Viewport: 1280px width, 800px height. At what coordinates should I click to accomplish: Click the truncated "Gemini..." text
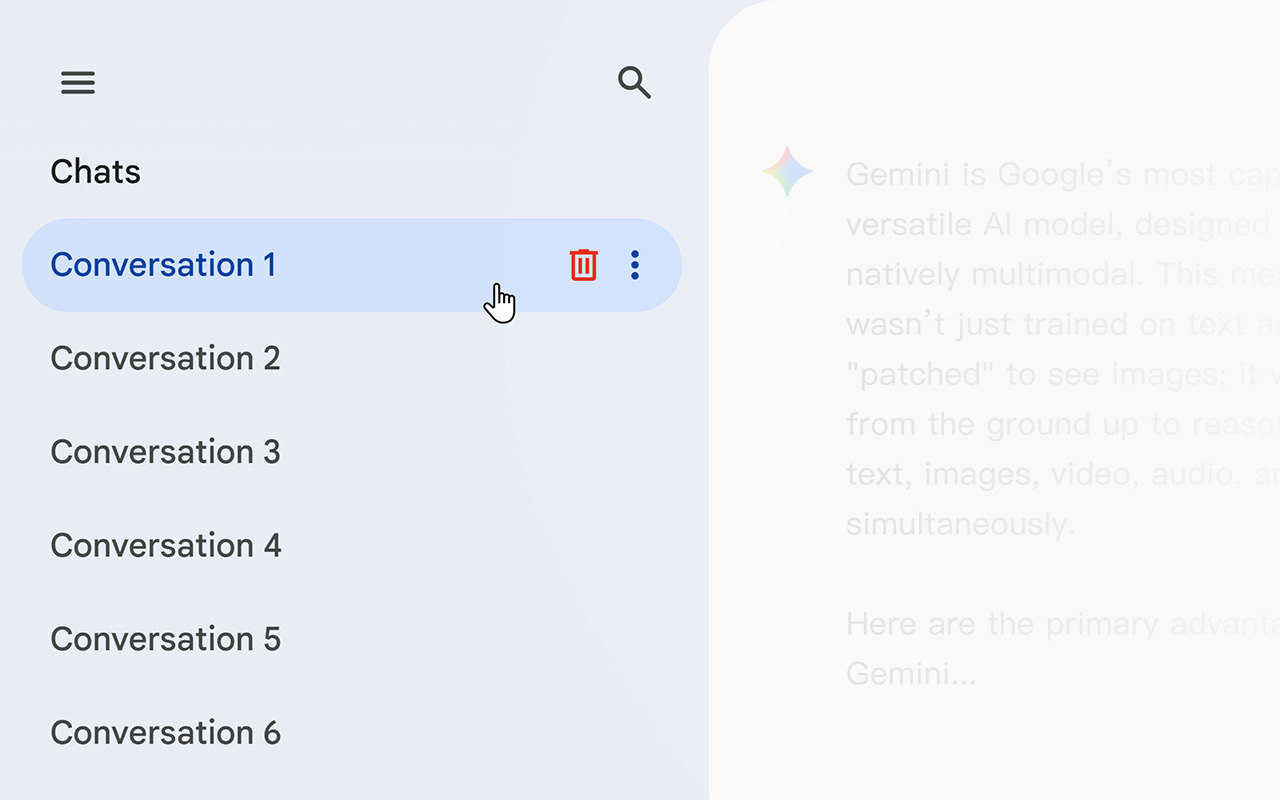[911, 674]
